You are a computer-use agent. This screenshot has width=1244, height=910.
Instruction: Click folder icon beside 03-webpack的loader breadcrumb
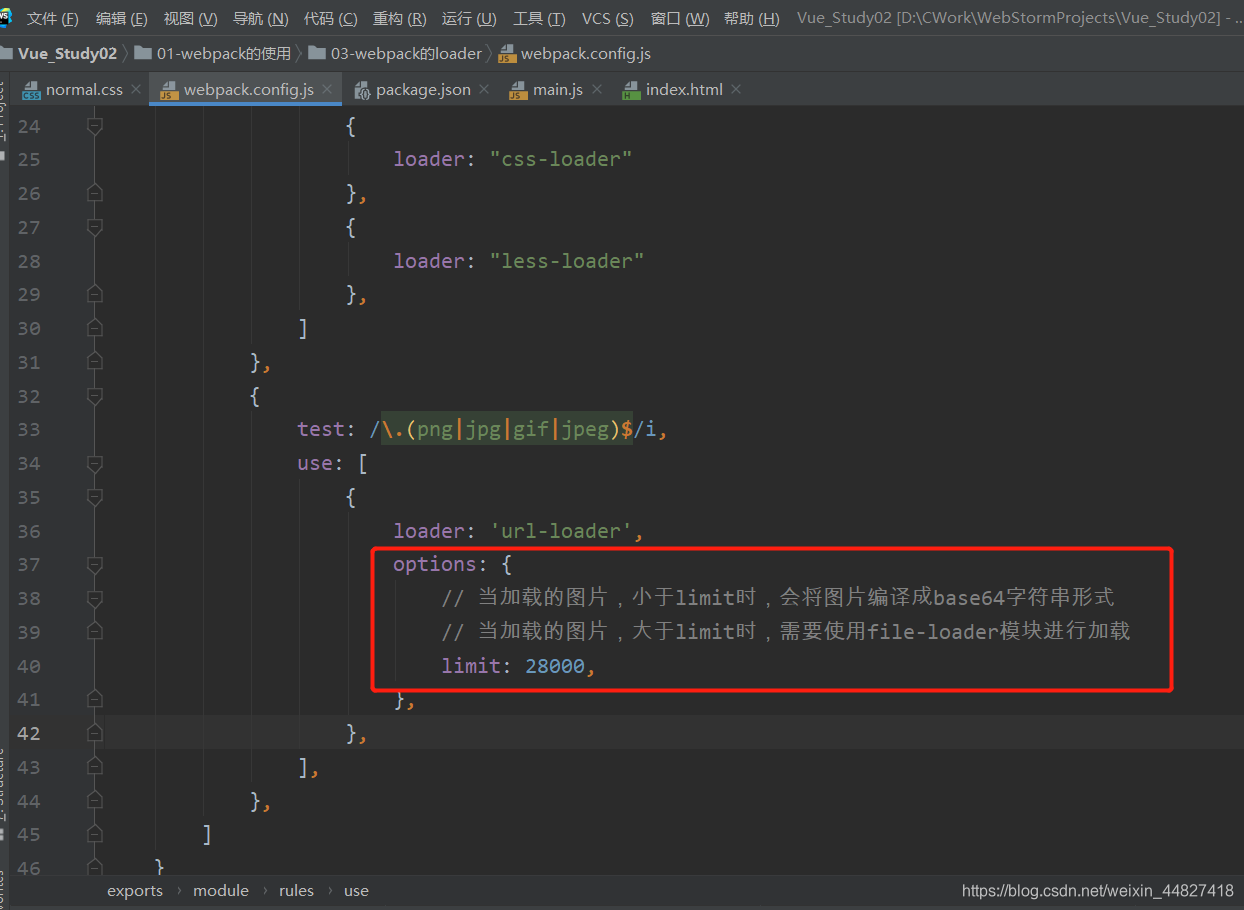point(317,53)
